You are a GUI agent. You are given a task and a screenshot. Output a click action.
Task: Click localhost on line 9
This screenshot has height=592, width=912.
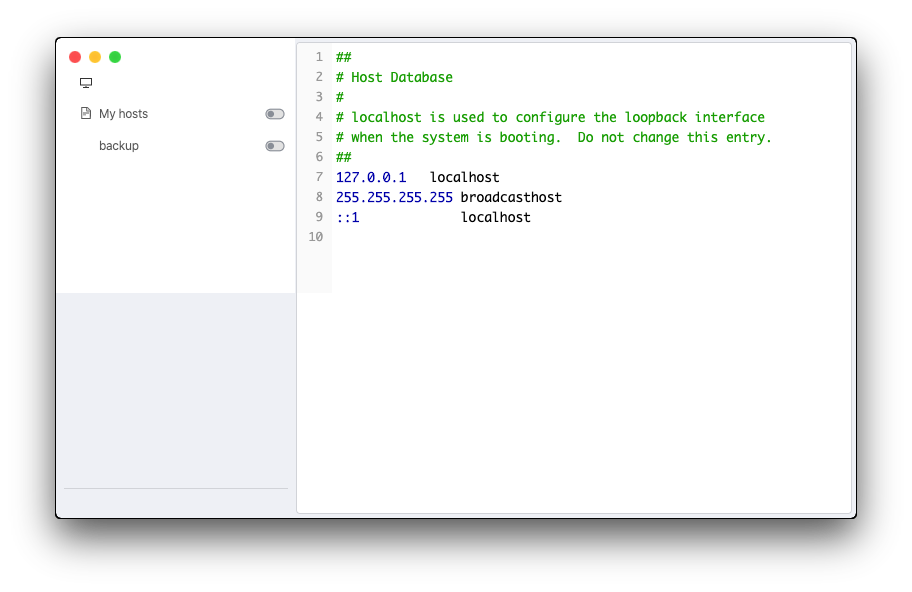click(x=496, y=217)
